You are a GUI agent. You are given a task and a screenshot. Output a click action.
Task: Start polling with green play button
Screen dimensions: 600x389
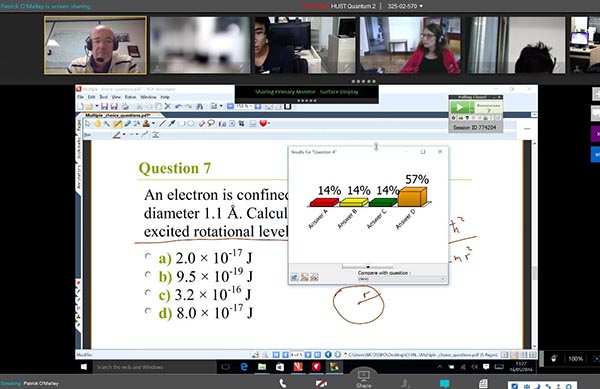coord(460,107)
